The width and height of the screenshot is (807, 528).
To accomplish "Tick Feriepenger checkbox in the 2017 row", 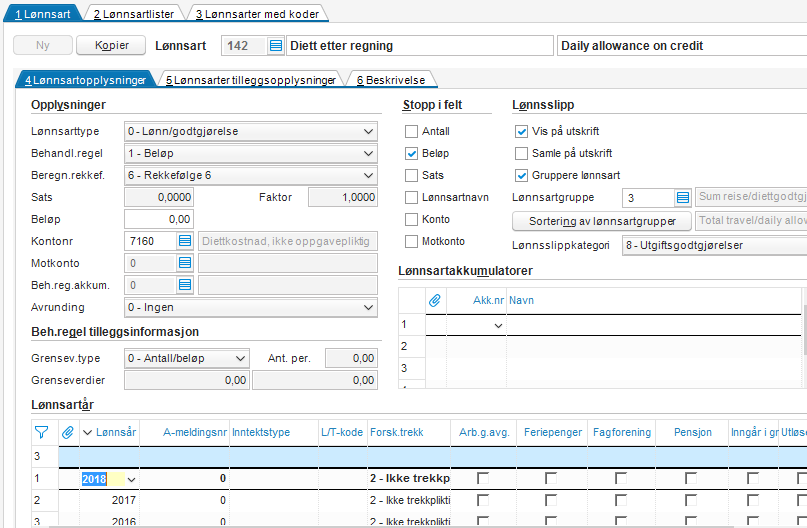I will pos(551,500).
